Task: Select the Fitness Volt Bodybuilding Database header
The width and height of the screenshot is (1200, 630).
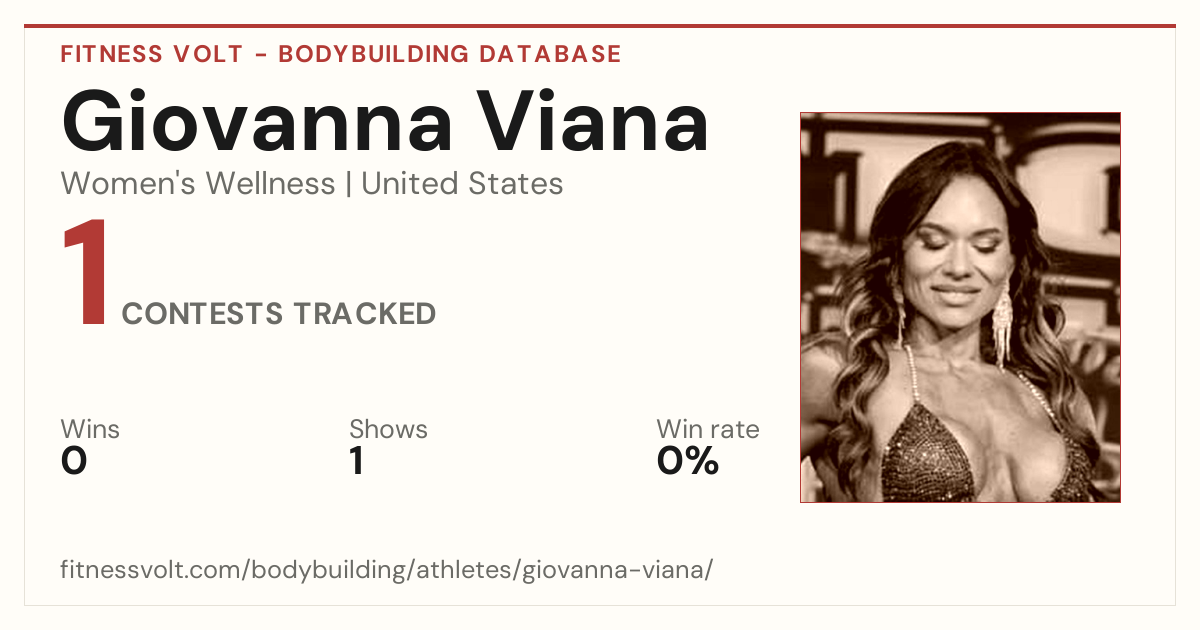Action: tap(341, 54)
